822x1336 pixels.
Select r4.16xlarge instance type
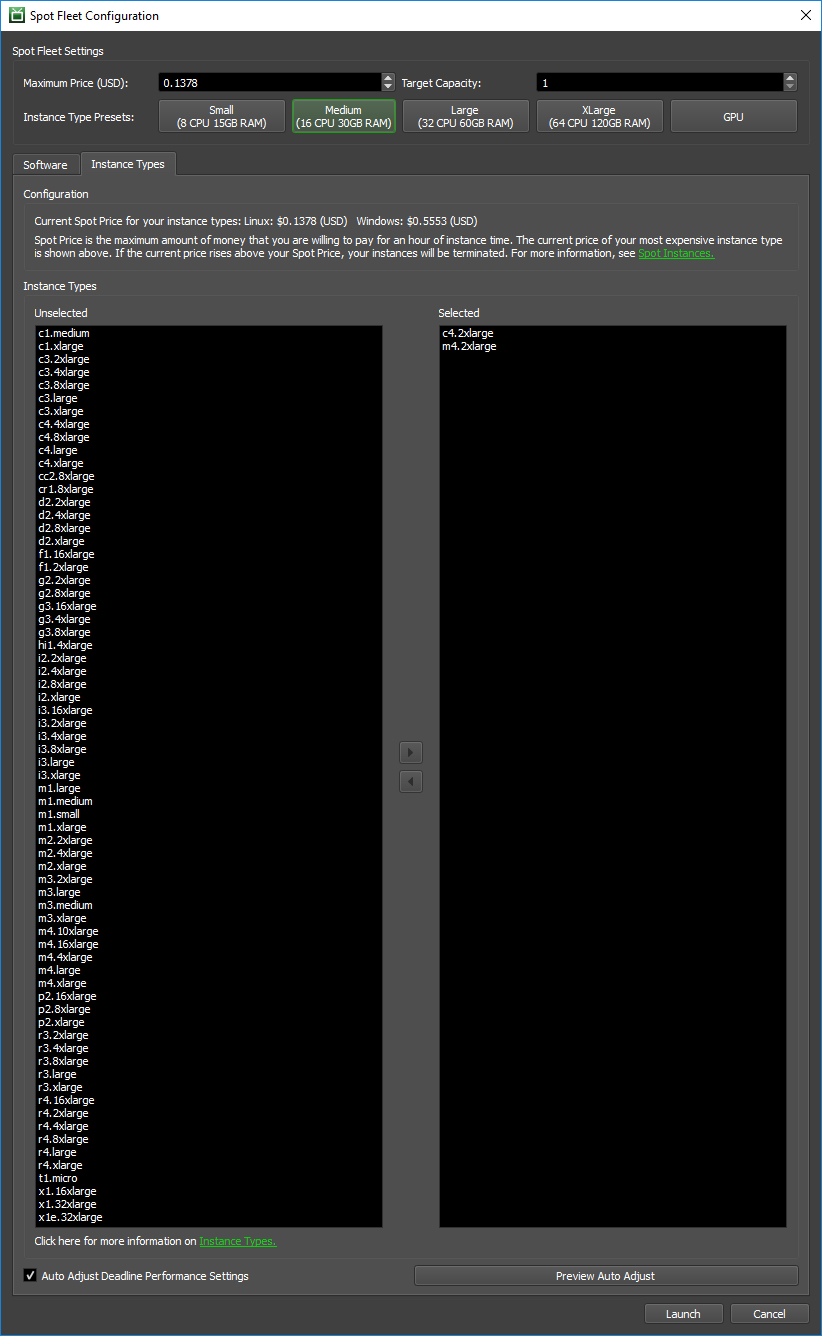[209, 1100]
